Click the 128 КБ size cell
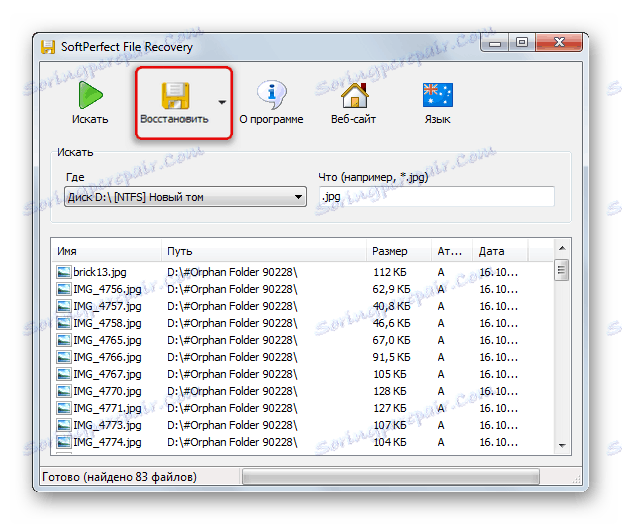Viewport: 622px width, 525px height. tap(390, 392)
